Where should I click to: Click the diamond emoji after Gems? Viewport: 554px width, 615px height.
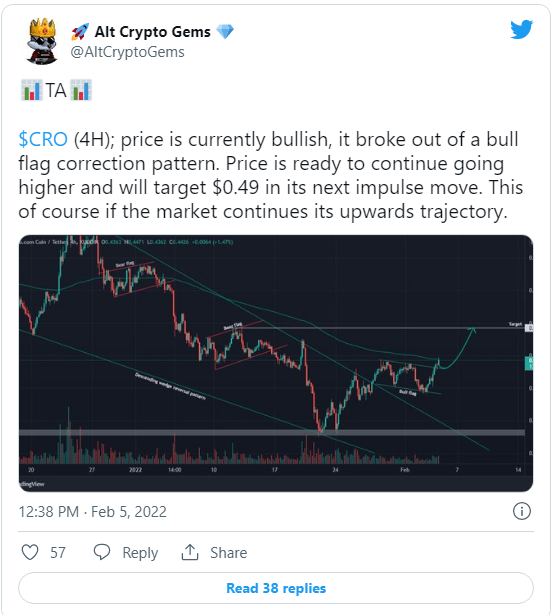pos(225,32)
